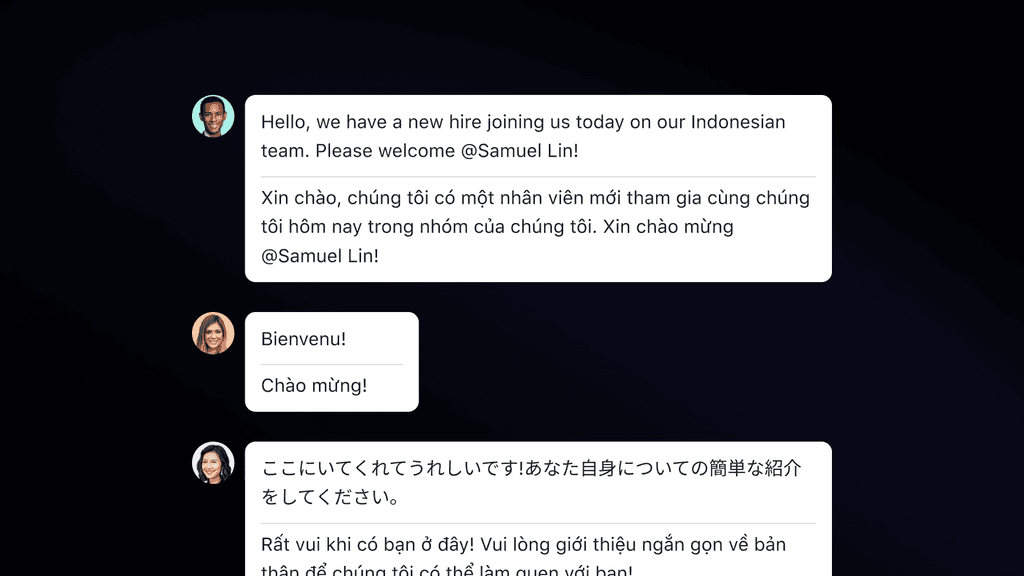Click the divider line inside the first bubble
Image resolution: width=1024 pixels, height=576 pixels.
[538, 174]
